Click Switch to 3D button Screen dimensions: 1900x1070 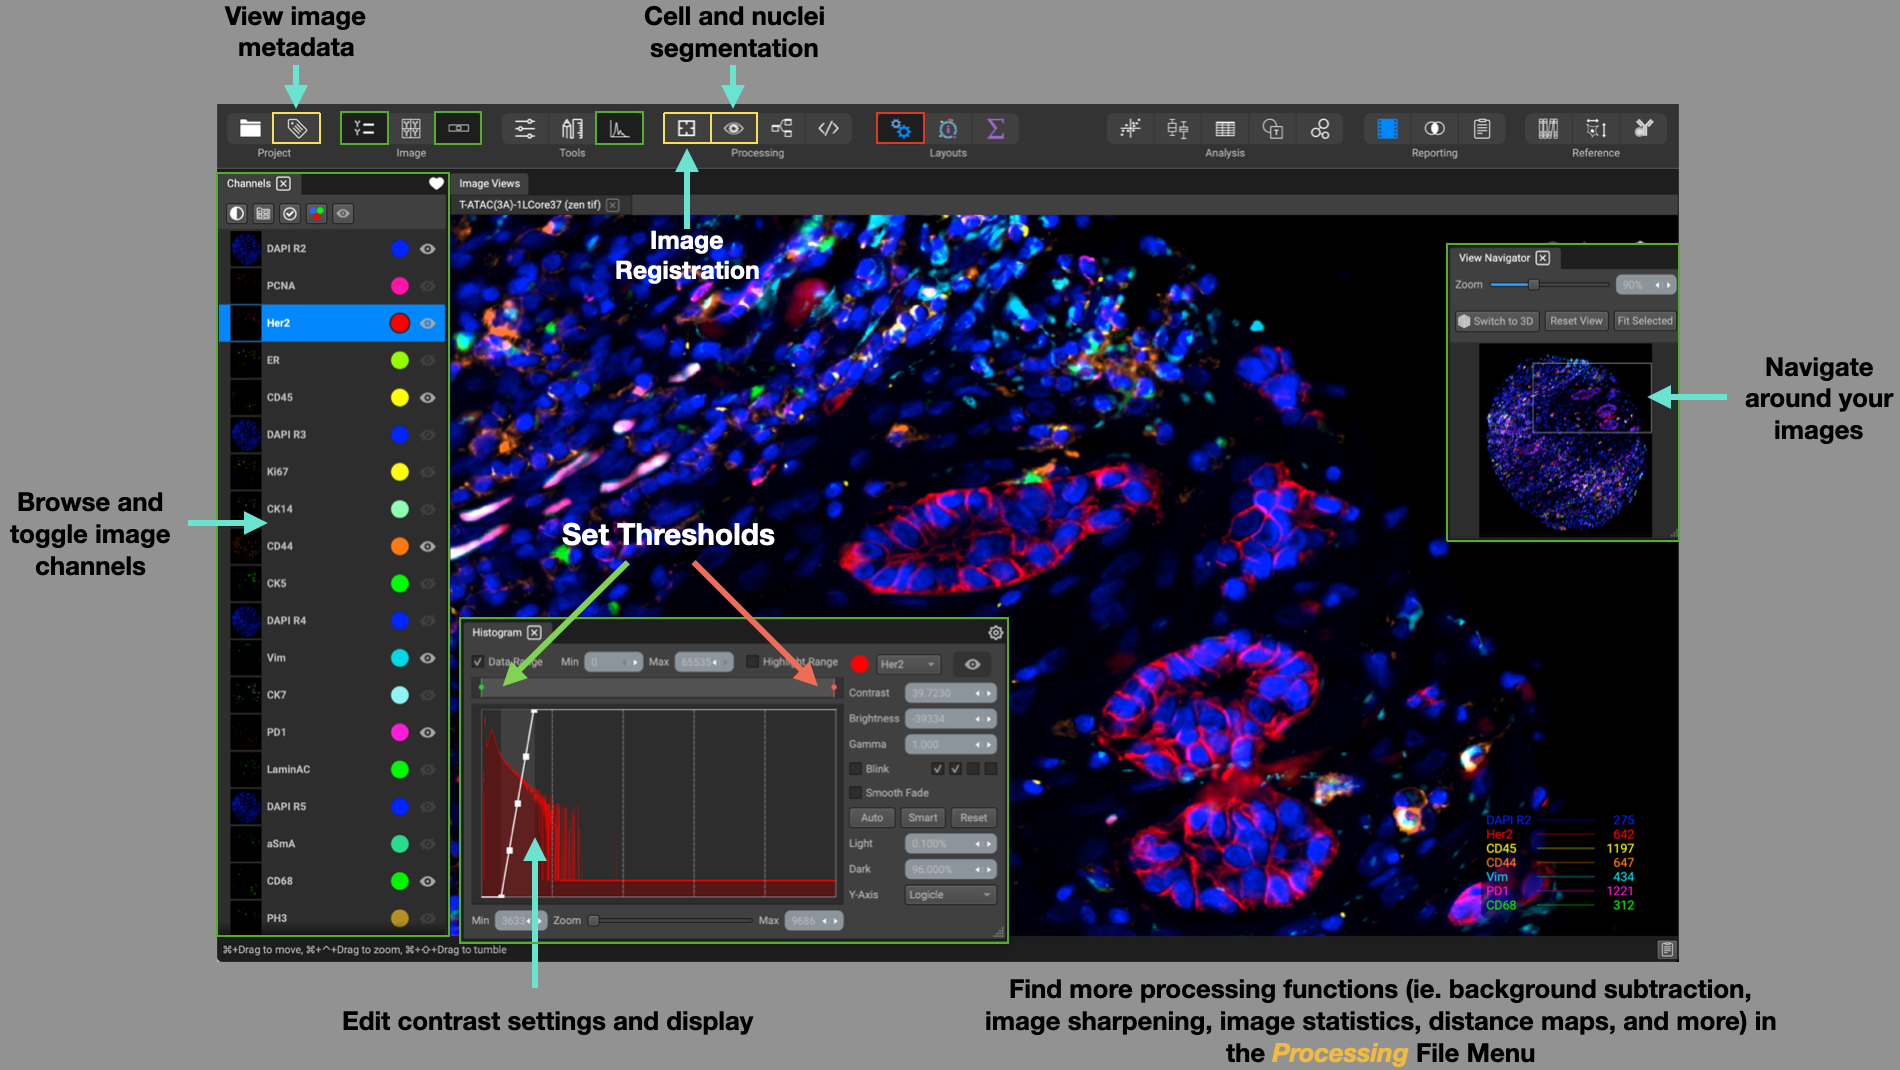coord(1496,321)
